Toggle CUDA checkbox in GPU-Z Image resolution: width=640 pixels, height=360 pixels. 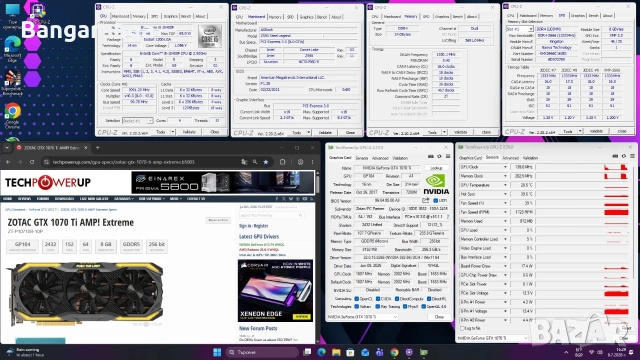378,299
